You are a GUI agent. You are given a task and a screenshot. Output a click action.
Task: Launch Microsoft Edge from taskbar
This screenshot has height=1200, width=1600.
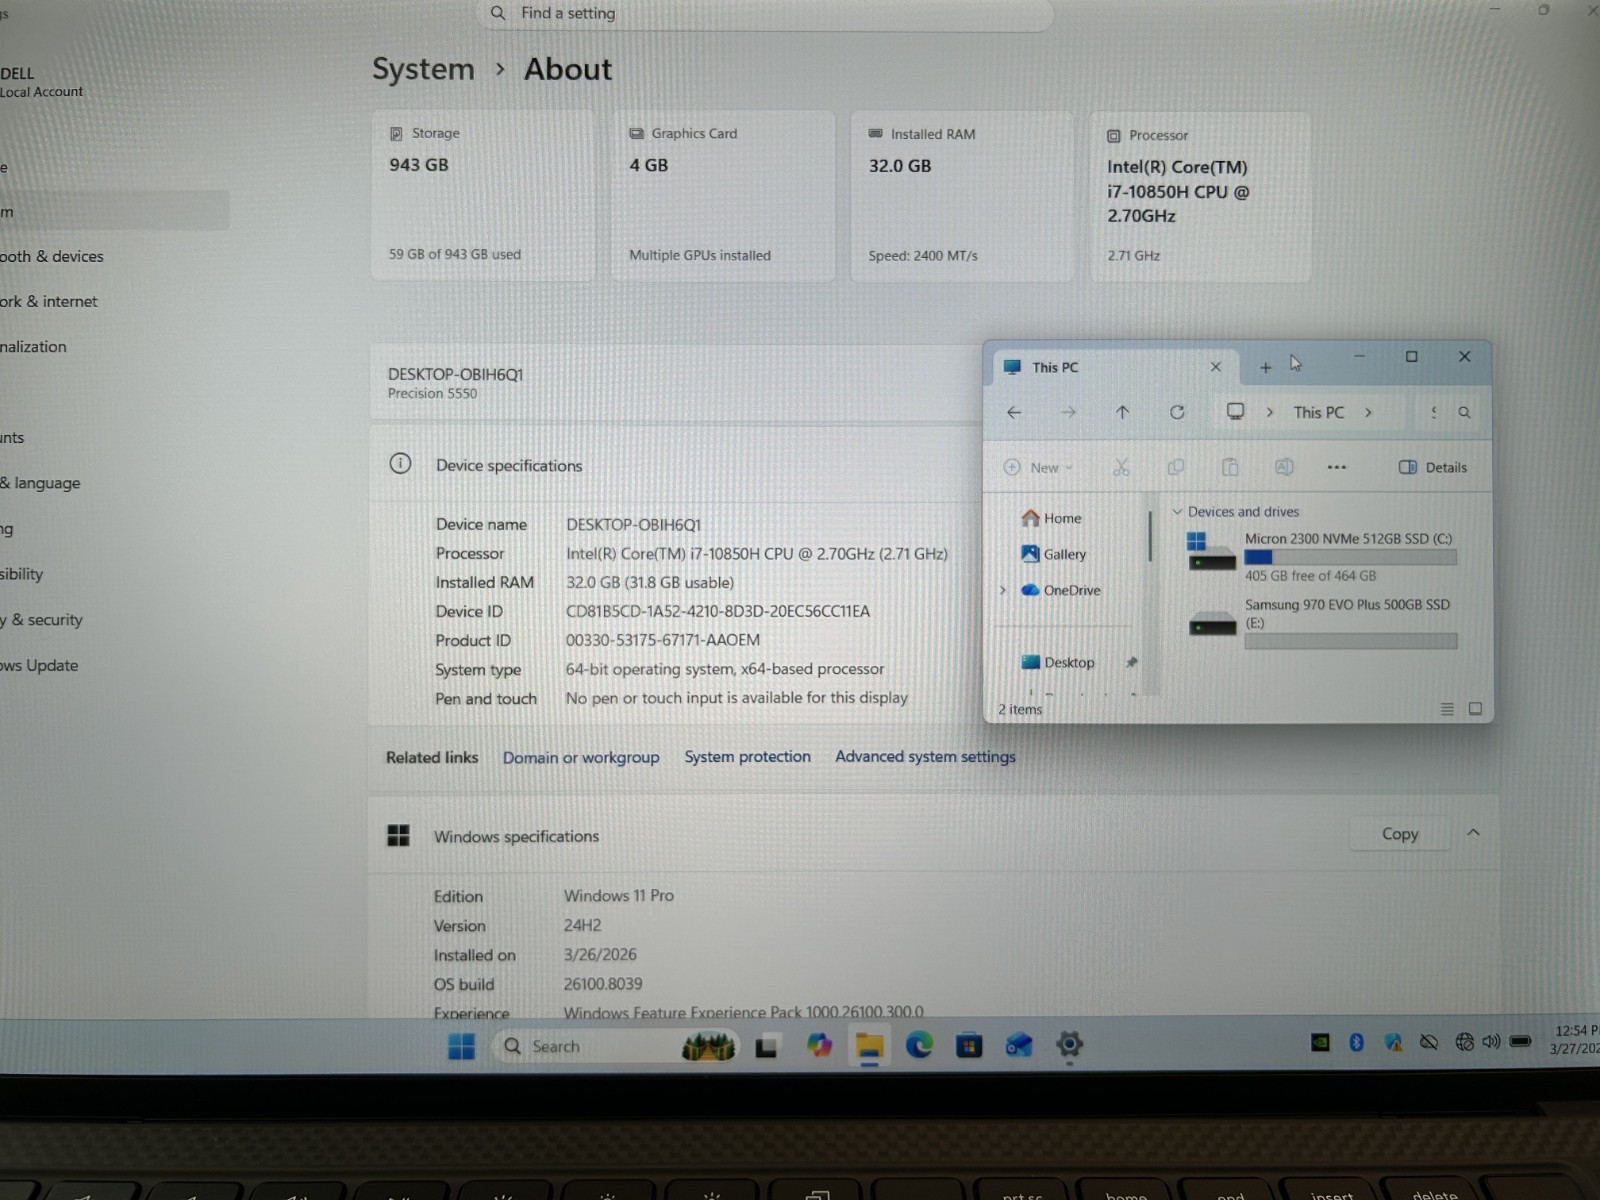tap(919, 1045)
